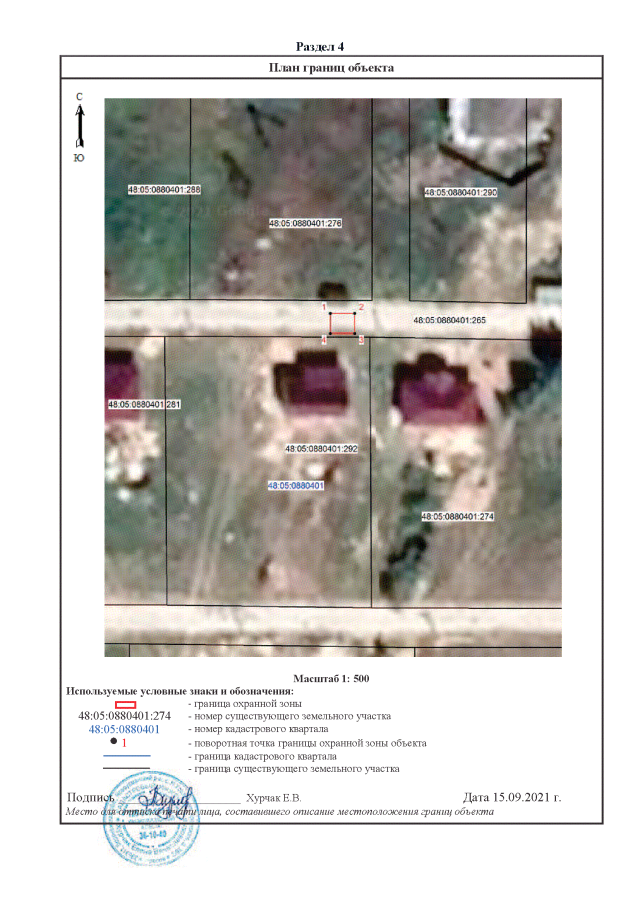Select parcel label 48:05:0880401:265
640x905 pixels.
click(x=449, y=321)
